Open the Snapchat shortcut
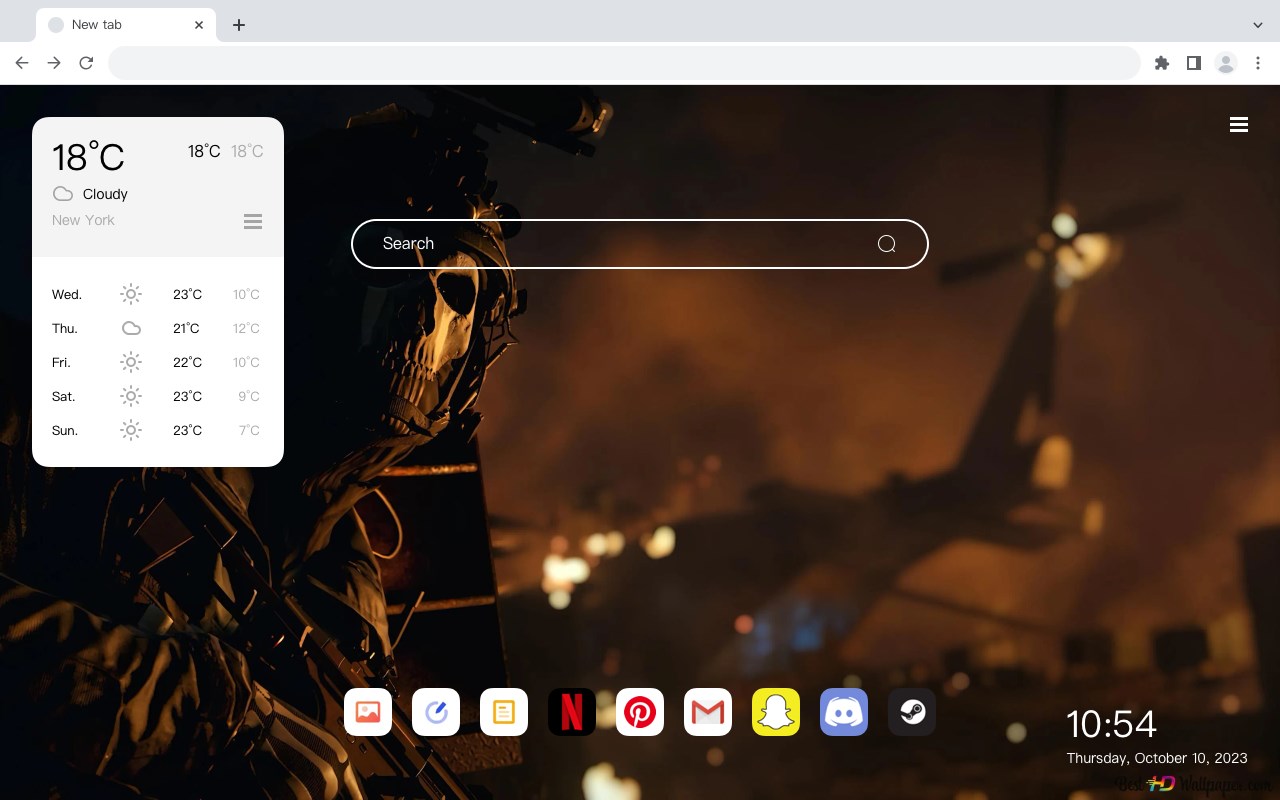Image resolution: width=1280 pixels, height=800 pixels. tap(776, 712)
